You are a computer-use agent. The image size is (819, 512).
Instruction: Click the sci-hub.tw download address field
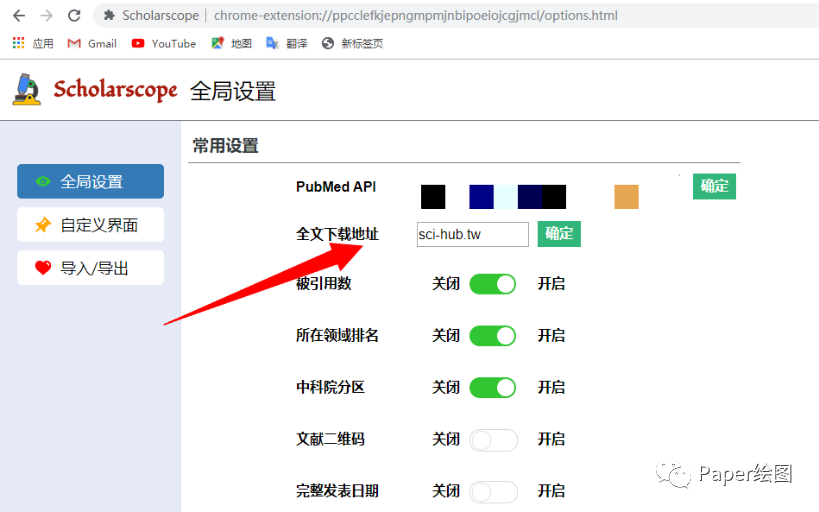click(473, 234)
